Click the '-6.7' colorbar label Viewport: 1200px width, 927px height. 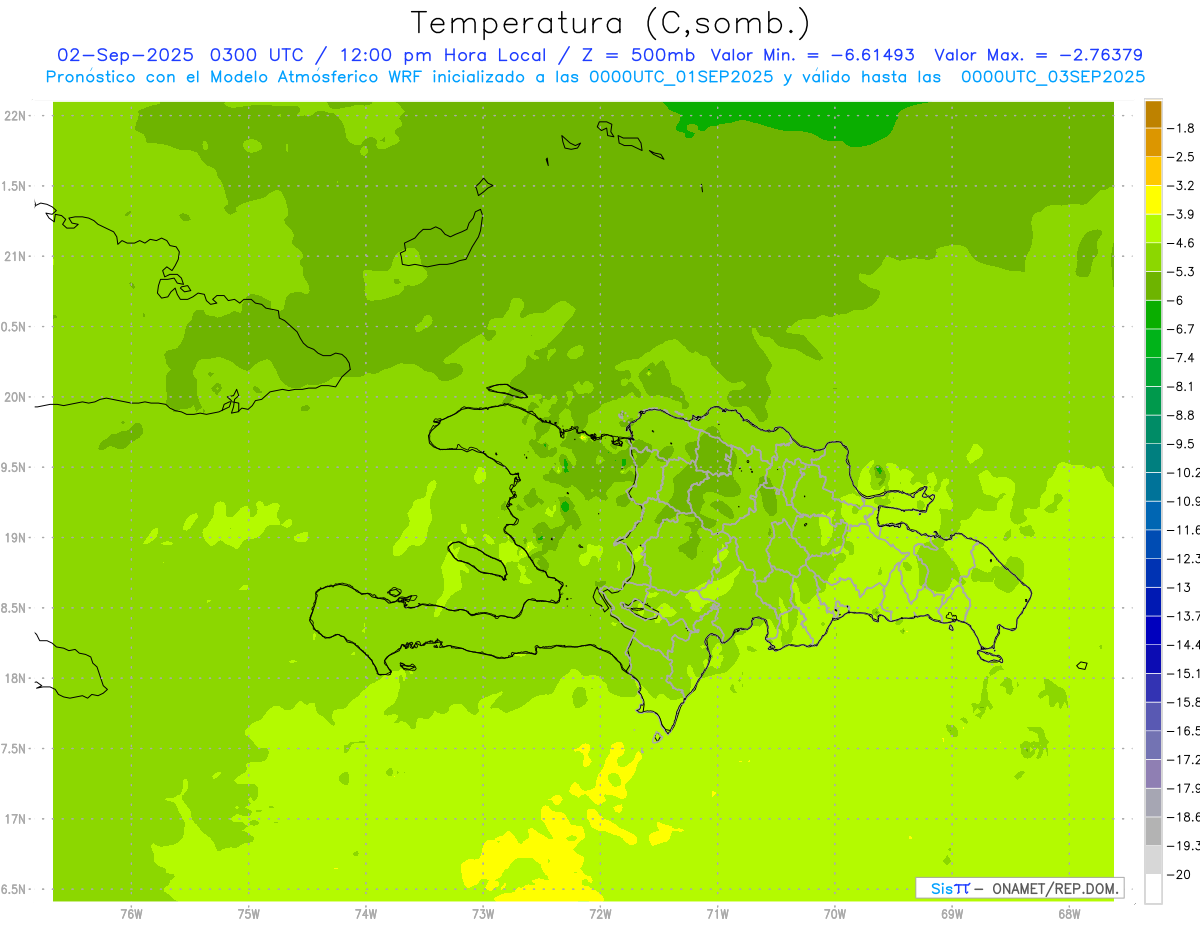[1180, 329]
